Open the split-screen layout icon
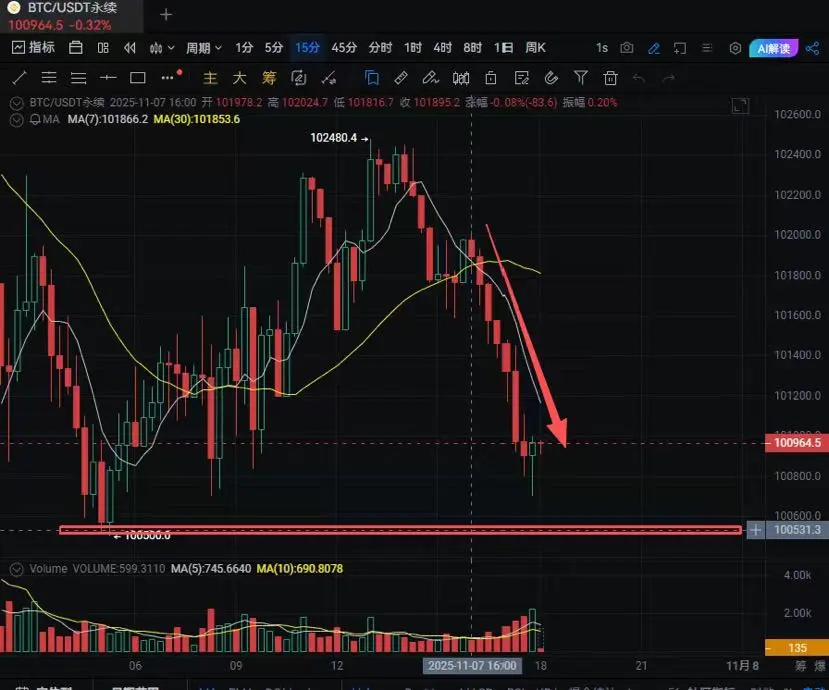 pos(103,48)
